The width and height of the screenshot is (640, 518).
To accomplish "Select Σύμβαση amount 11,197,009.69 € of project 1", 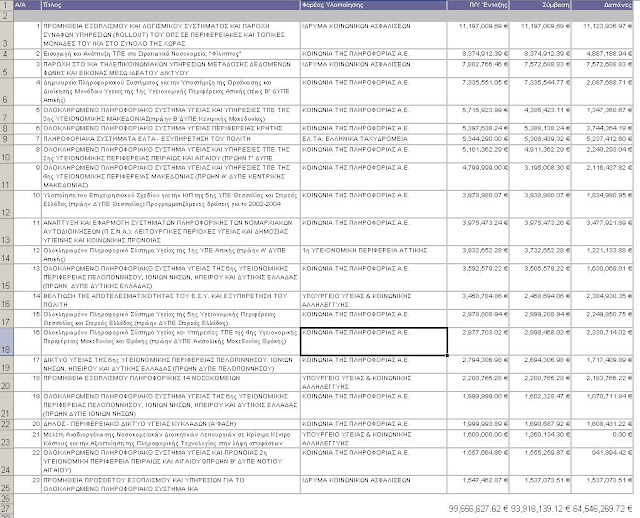I will (x=540, y=35).
